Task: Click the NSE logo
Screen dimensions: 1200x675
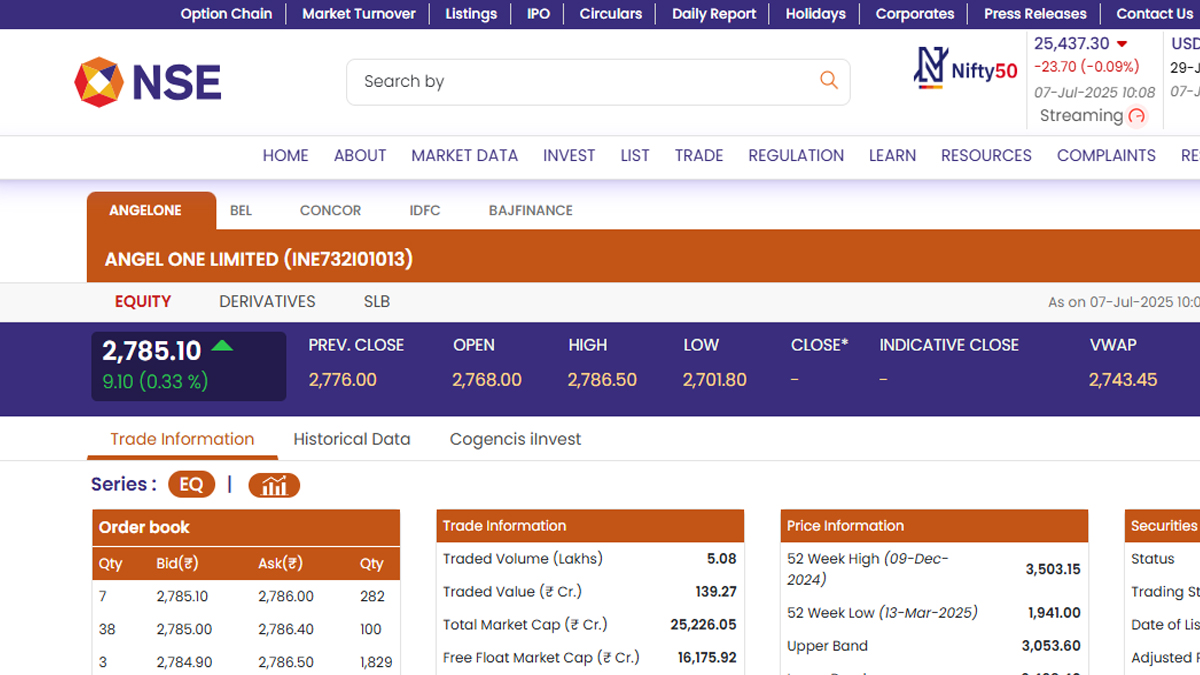Action: (x=148, y=82)
